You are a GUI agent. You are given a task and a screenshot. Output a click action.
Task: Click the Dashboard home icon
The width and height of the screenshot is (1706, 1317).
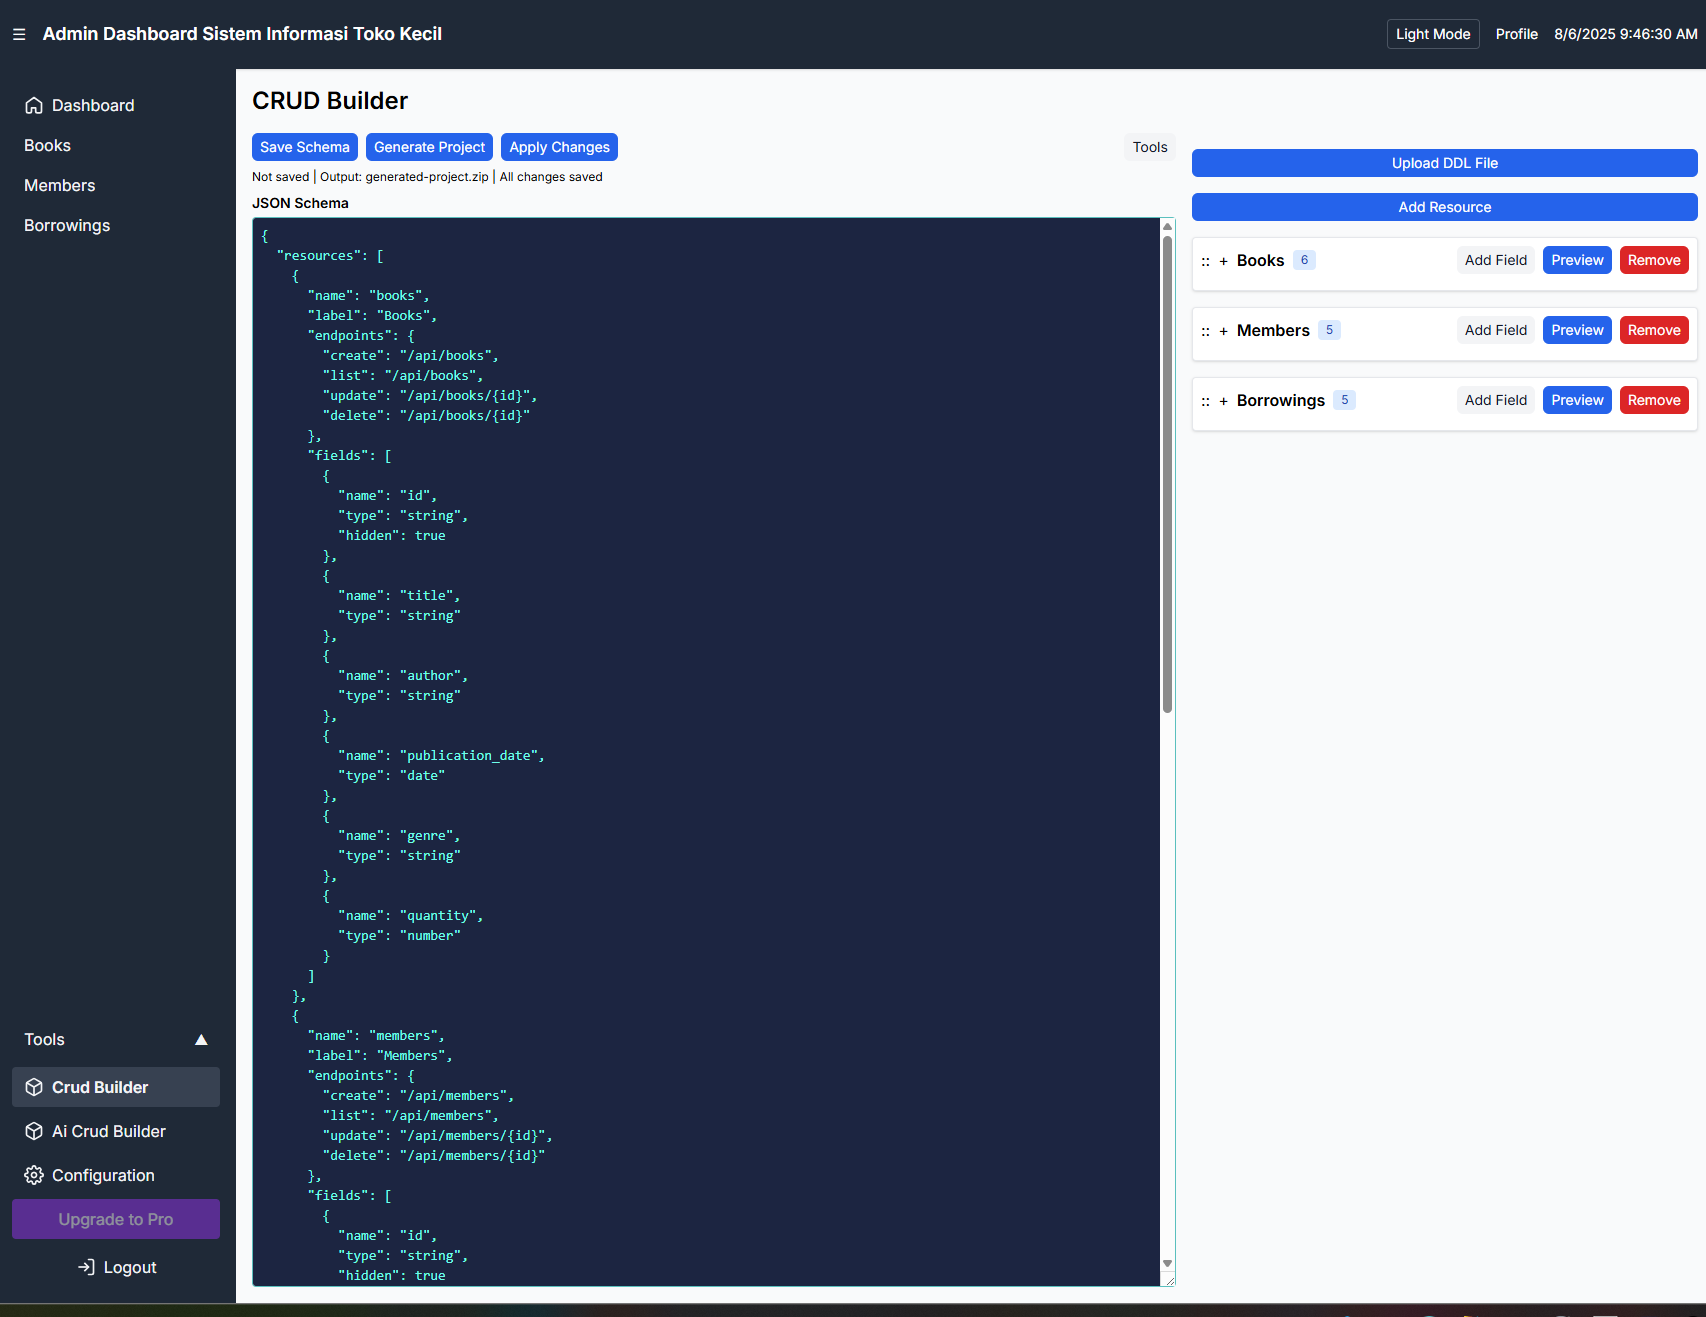pyautogui.click(x=34, y=106)
